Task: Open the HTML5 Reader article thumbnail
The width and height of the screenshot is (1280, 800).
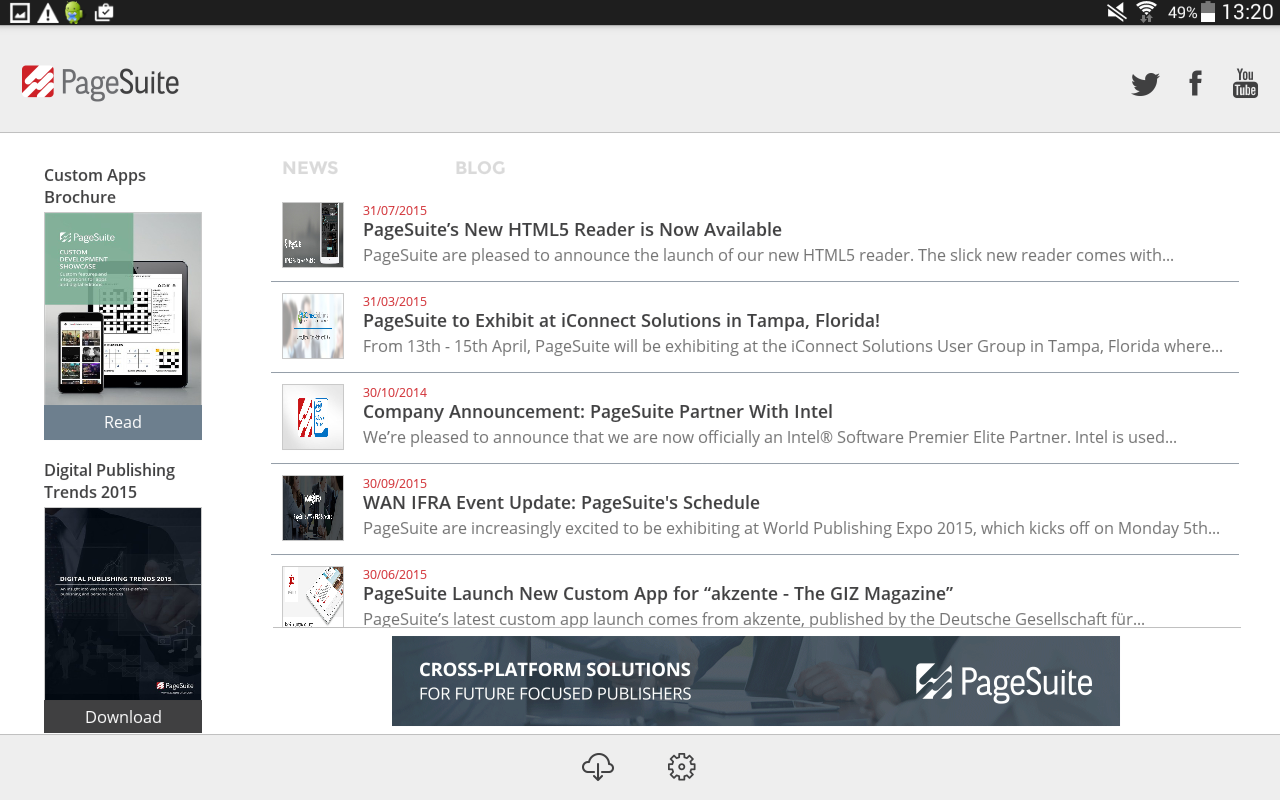Action: (x=313, y=235)
